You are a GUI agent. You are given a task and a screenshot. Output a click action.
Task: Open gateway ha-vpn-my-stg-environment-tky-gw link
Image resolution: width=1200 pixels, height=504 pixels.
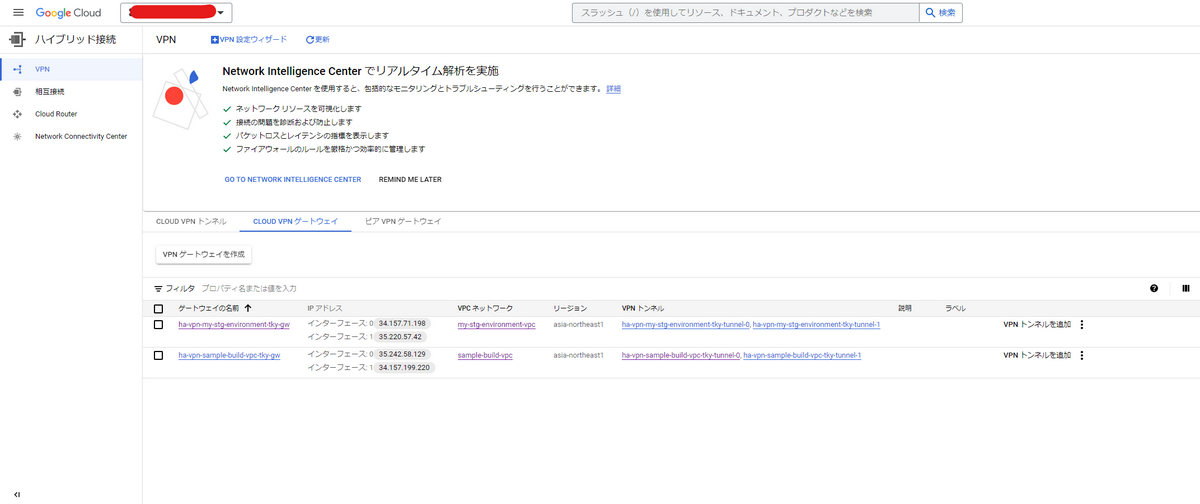coord(234,325)
